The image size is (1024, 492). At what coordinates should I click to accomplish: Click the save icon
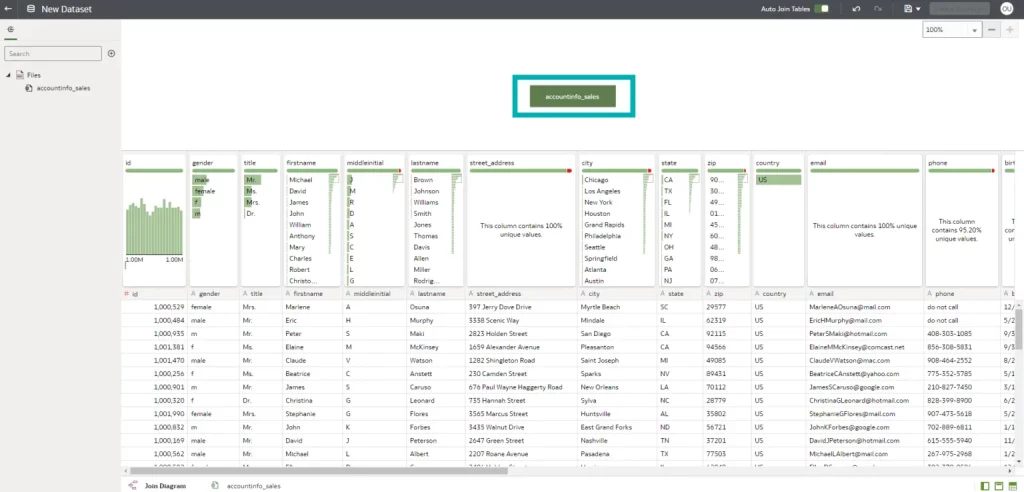click(x=906, y=9)
